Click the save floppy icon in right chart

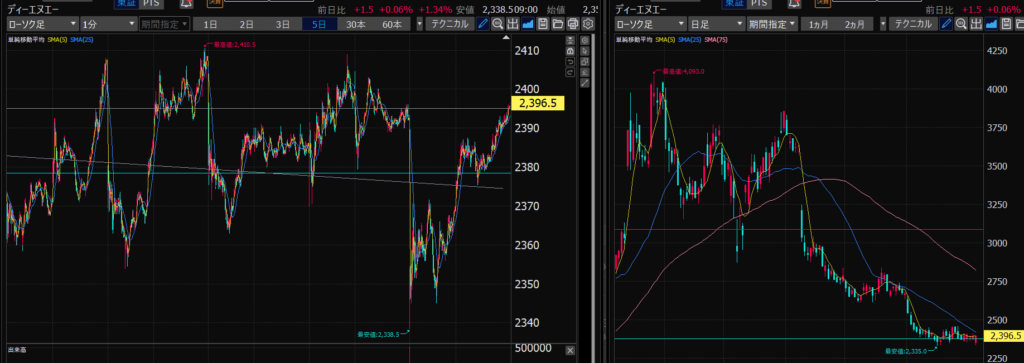click(1006, 24)
